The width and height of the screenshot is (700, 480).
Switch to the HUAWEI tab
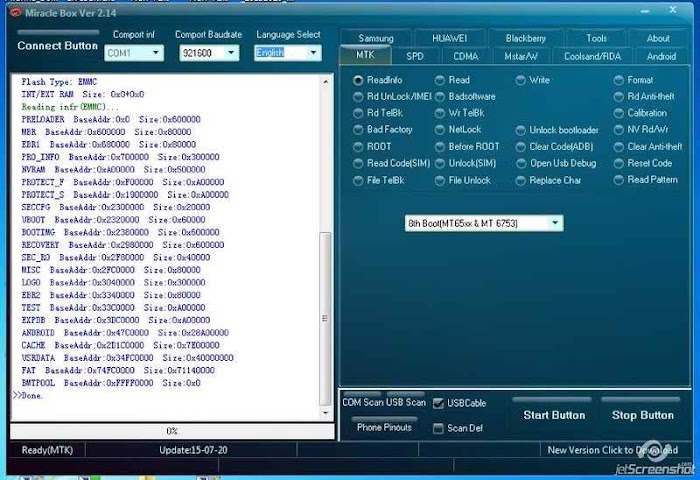(x=450, y=38)
